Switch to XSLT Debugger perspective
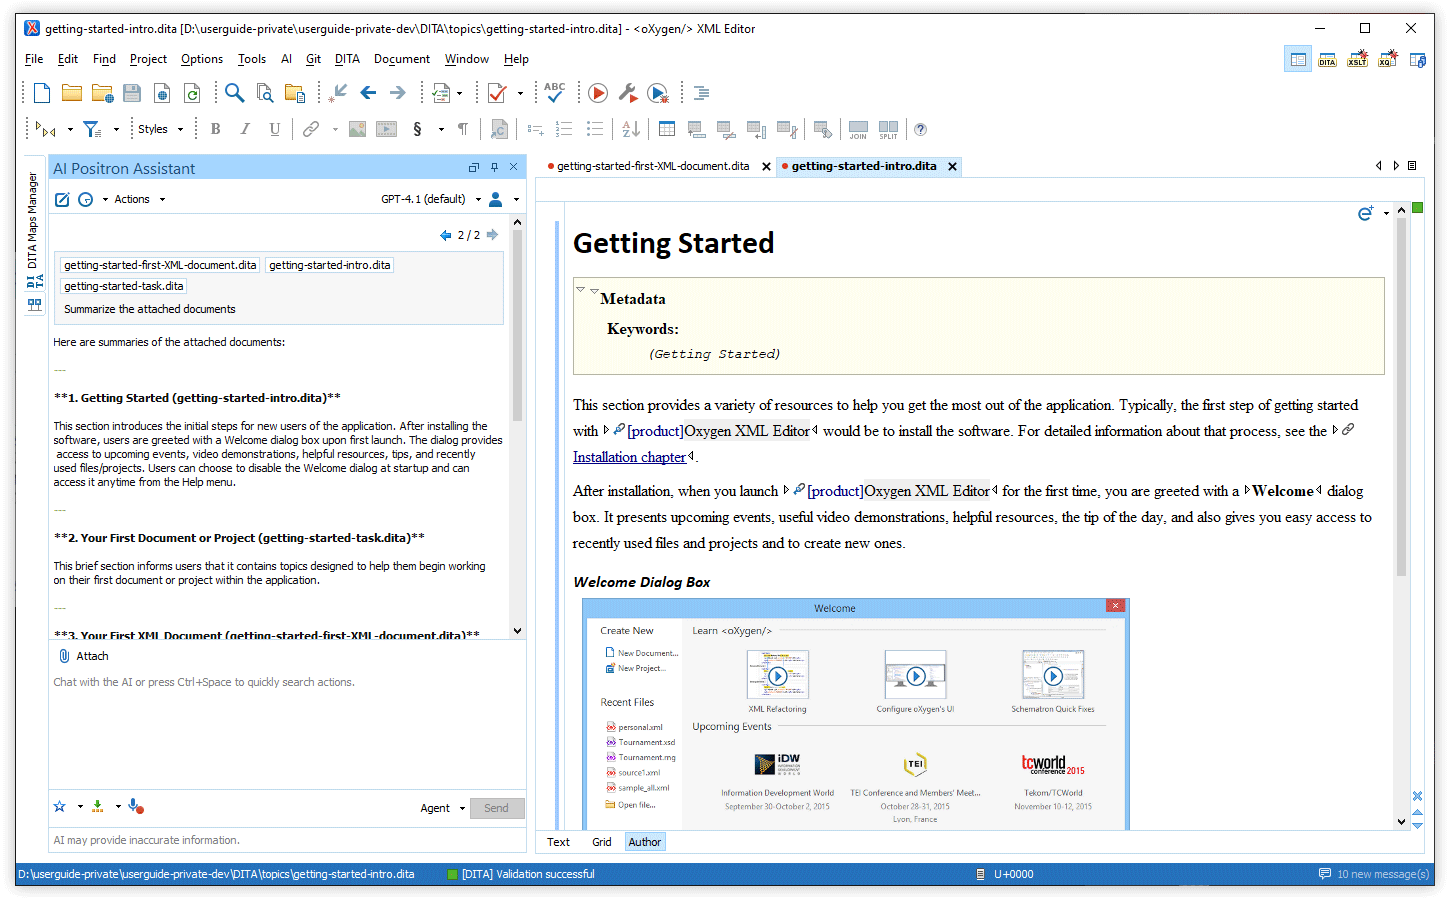Image resolution: width=1450 pixels, height=900 pixels. (x=1357, y=60)
